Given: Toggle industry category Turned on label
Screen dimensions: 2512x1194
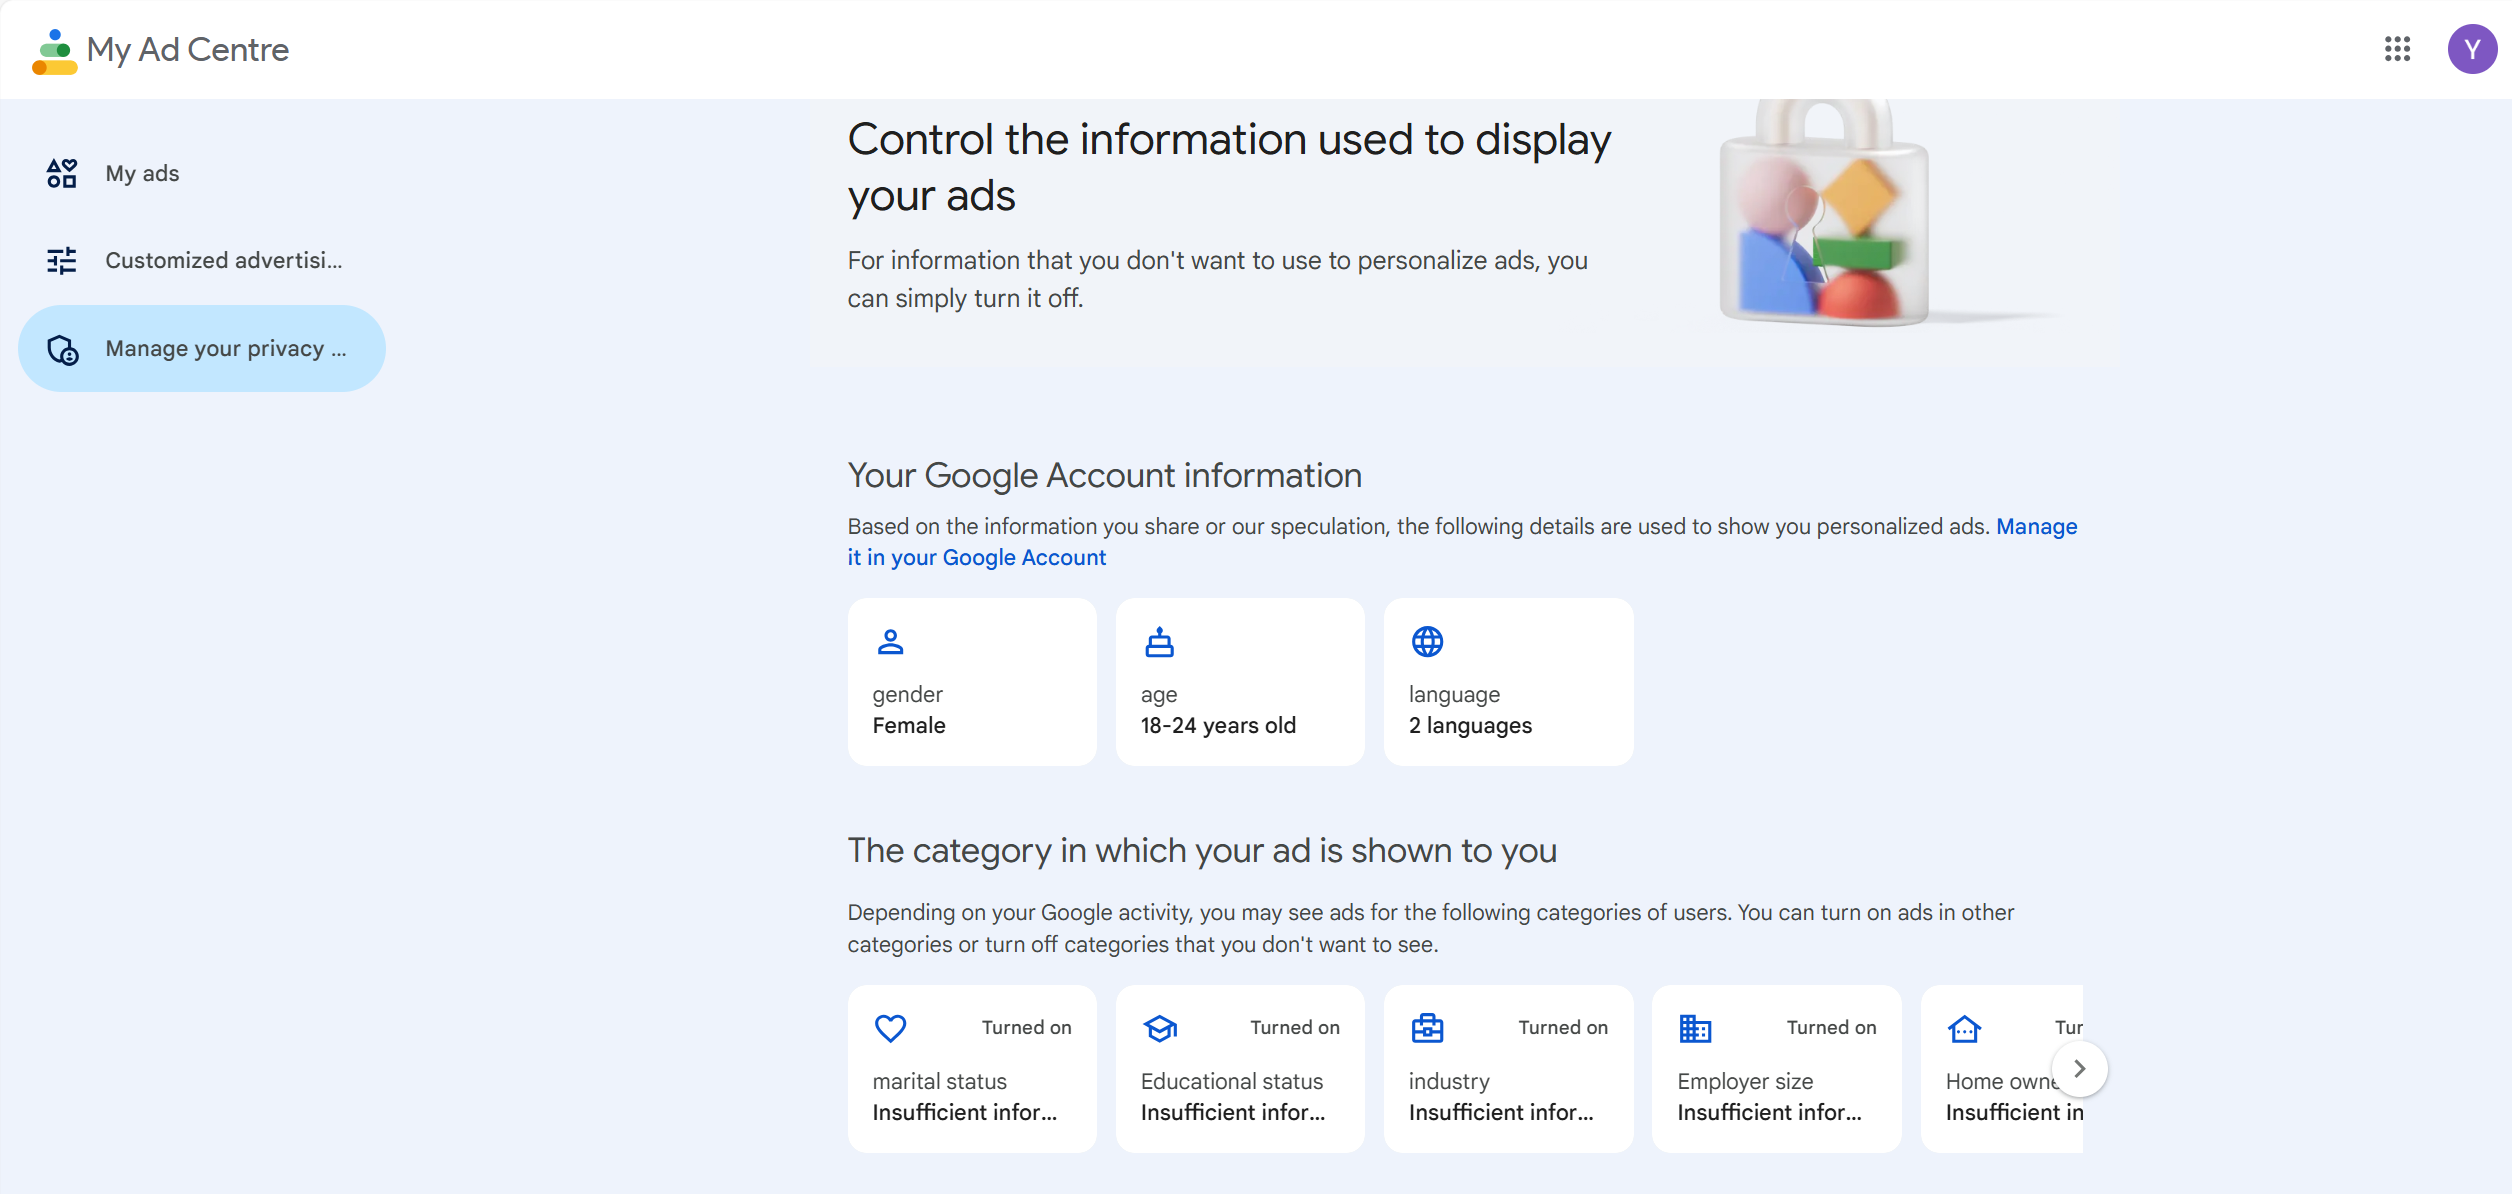Looking at the screenshot, I should [x=1562, y=1028].
